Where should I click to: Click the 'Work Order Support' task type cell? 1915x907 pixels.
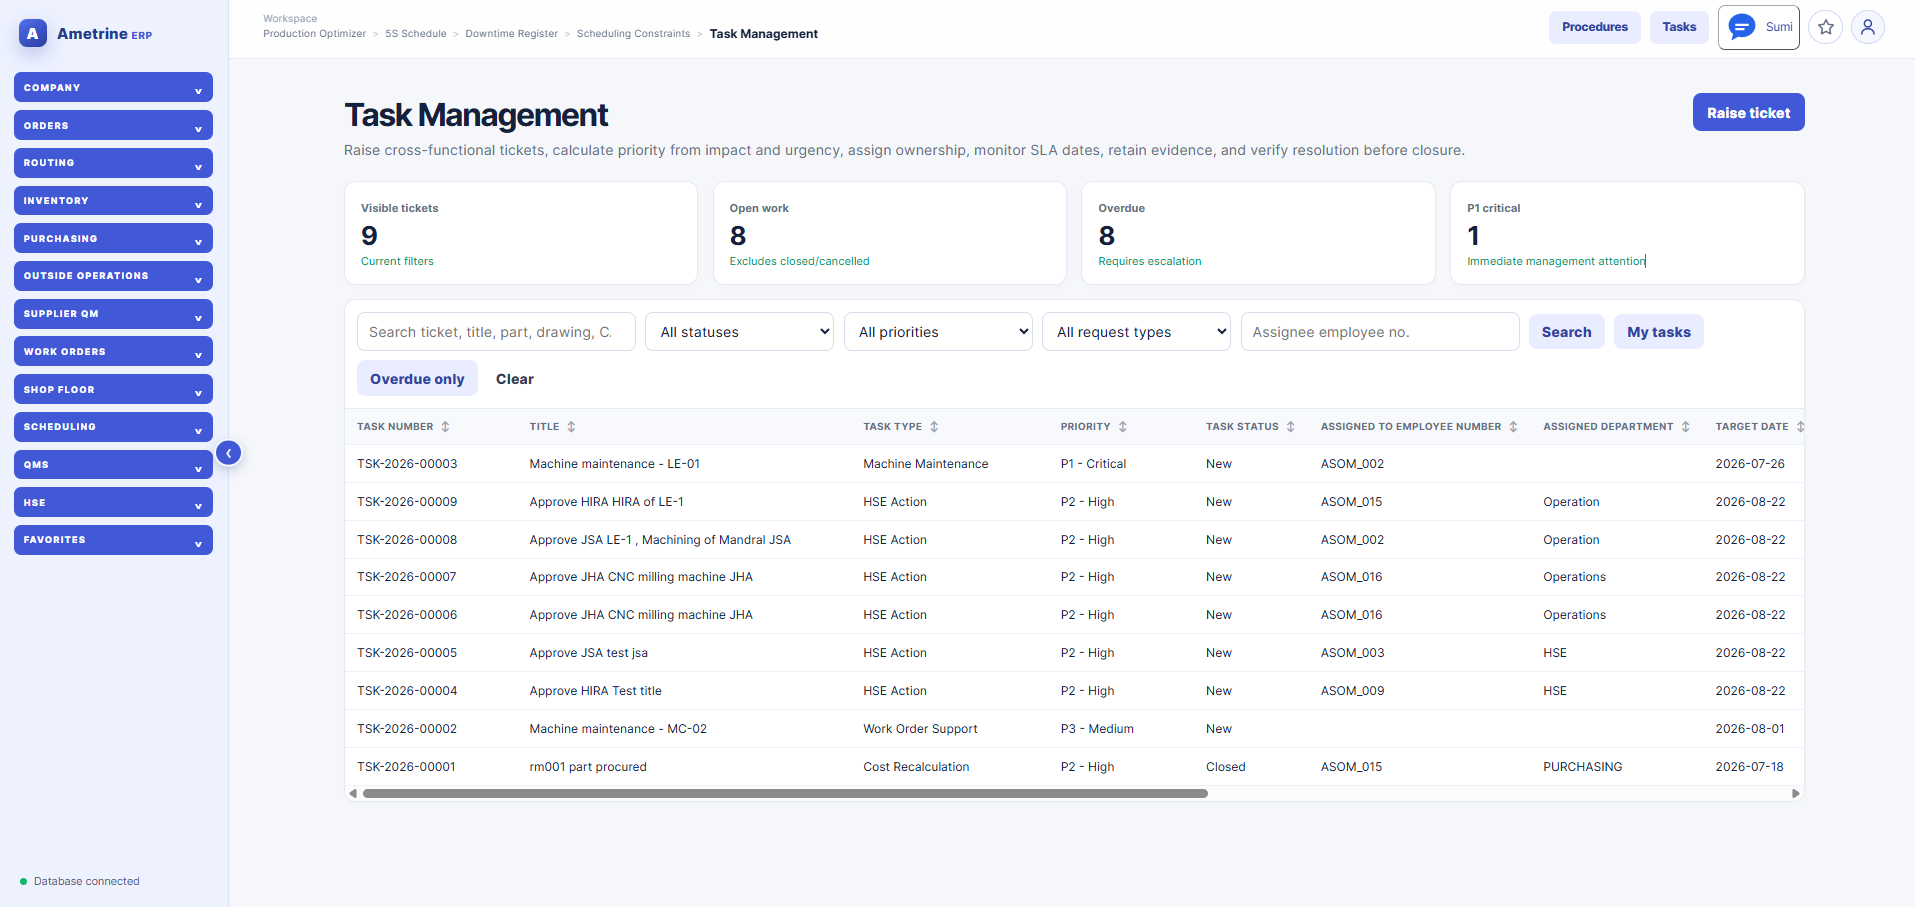920,729
